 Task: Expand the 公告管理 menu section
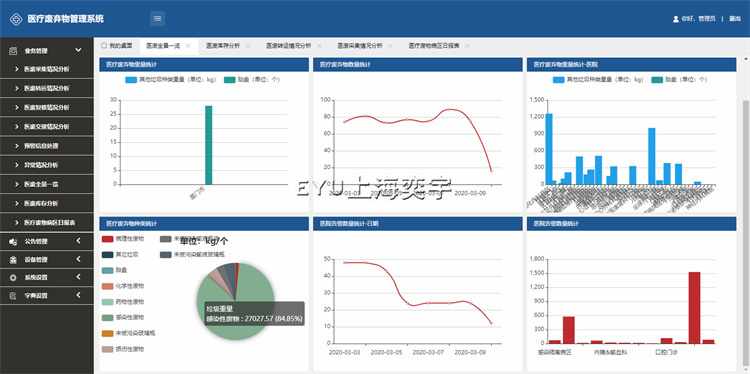tap(78, 242)
